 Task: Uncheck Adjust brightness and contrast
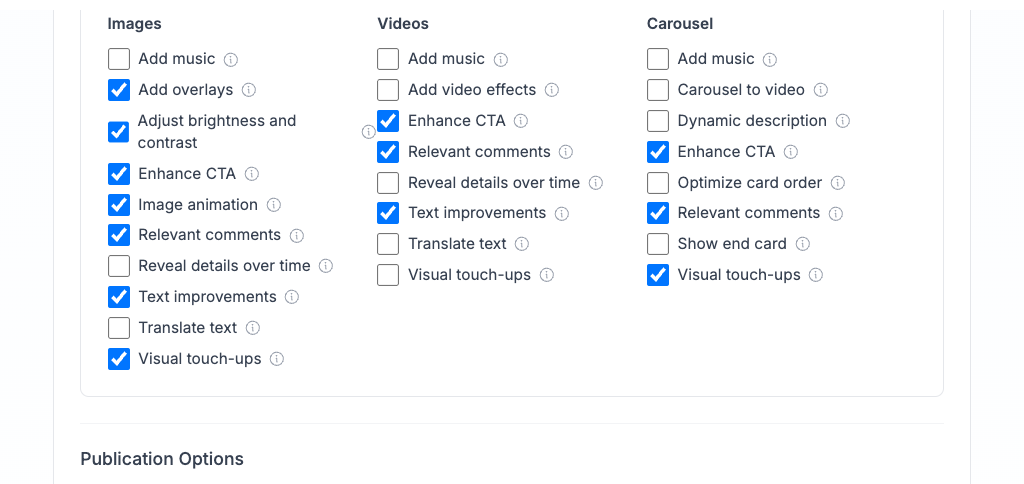pos(119,132)
